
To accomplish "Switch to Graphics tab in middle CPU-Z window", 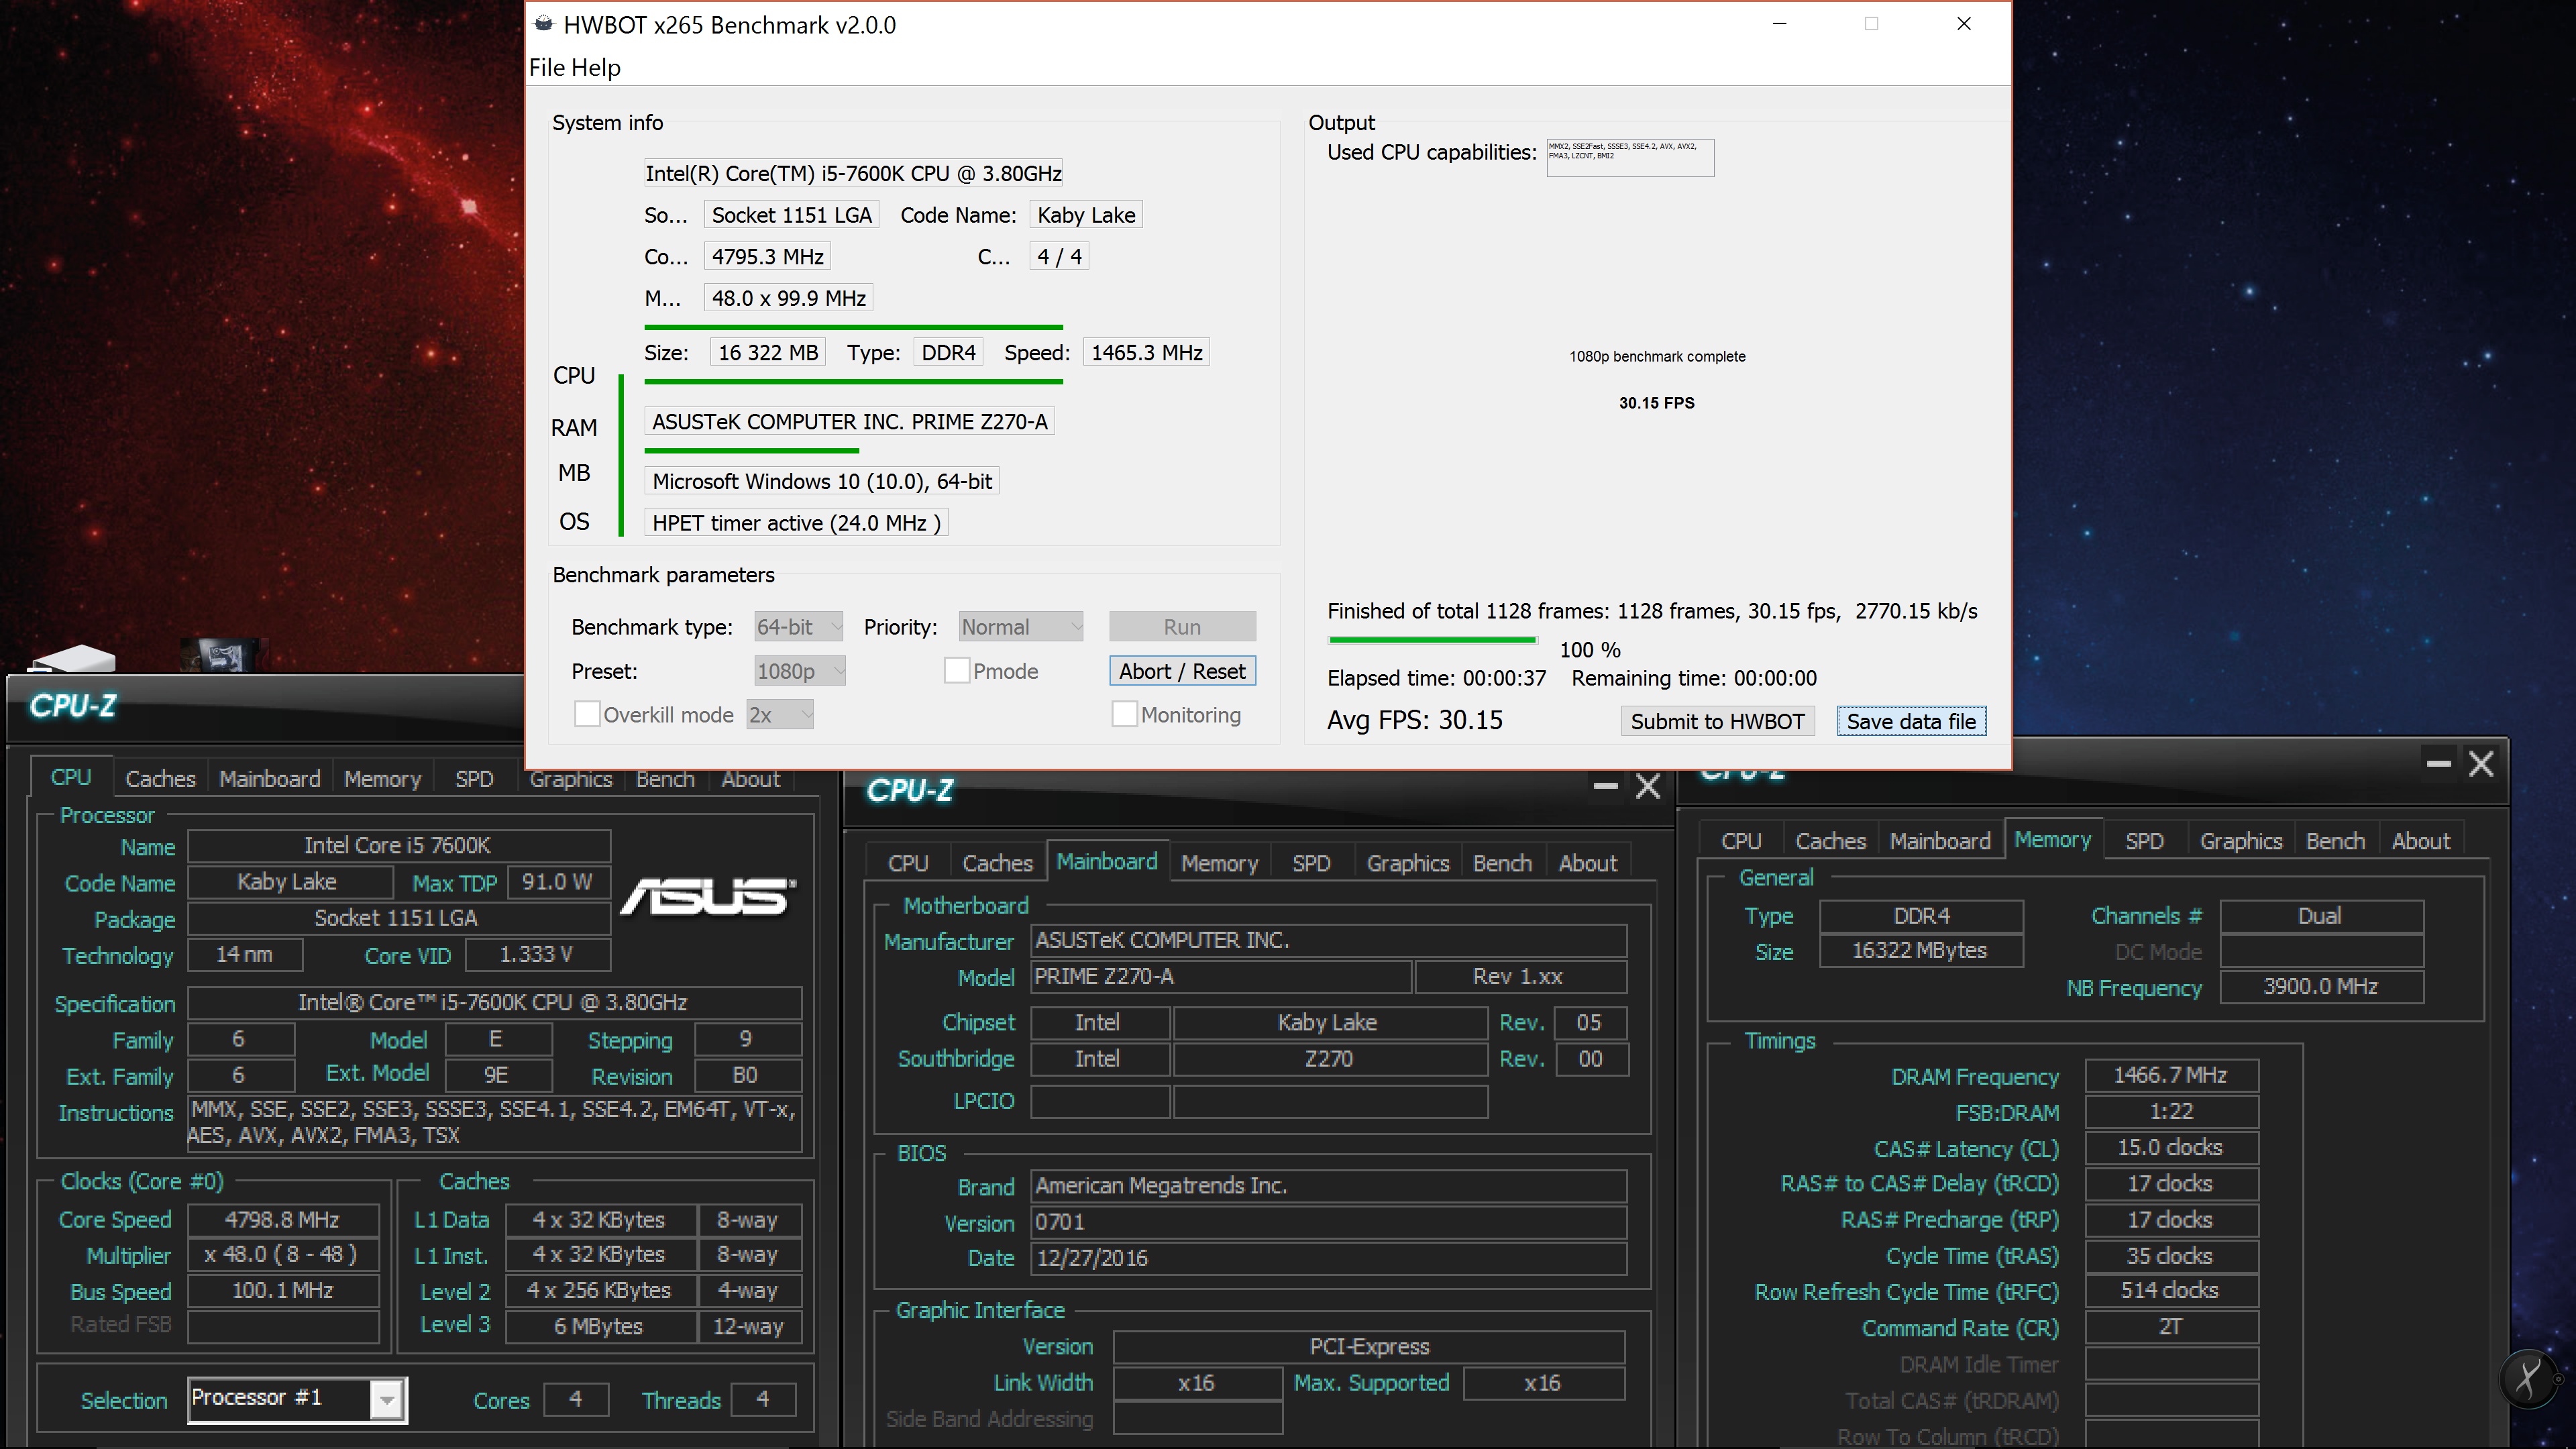I will (x=1407, y=863).
